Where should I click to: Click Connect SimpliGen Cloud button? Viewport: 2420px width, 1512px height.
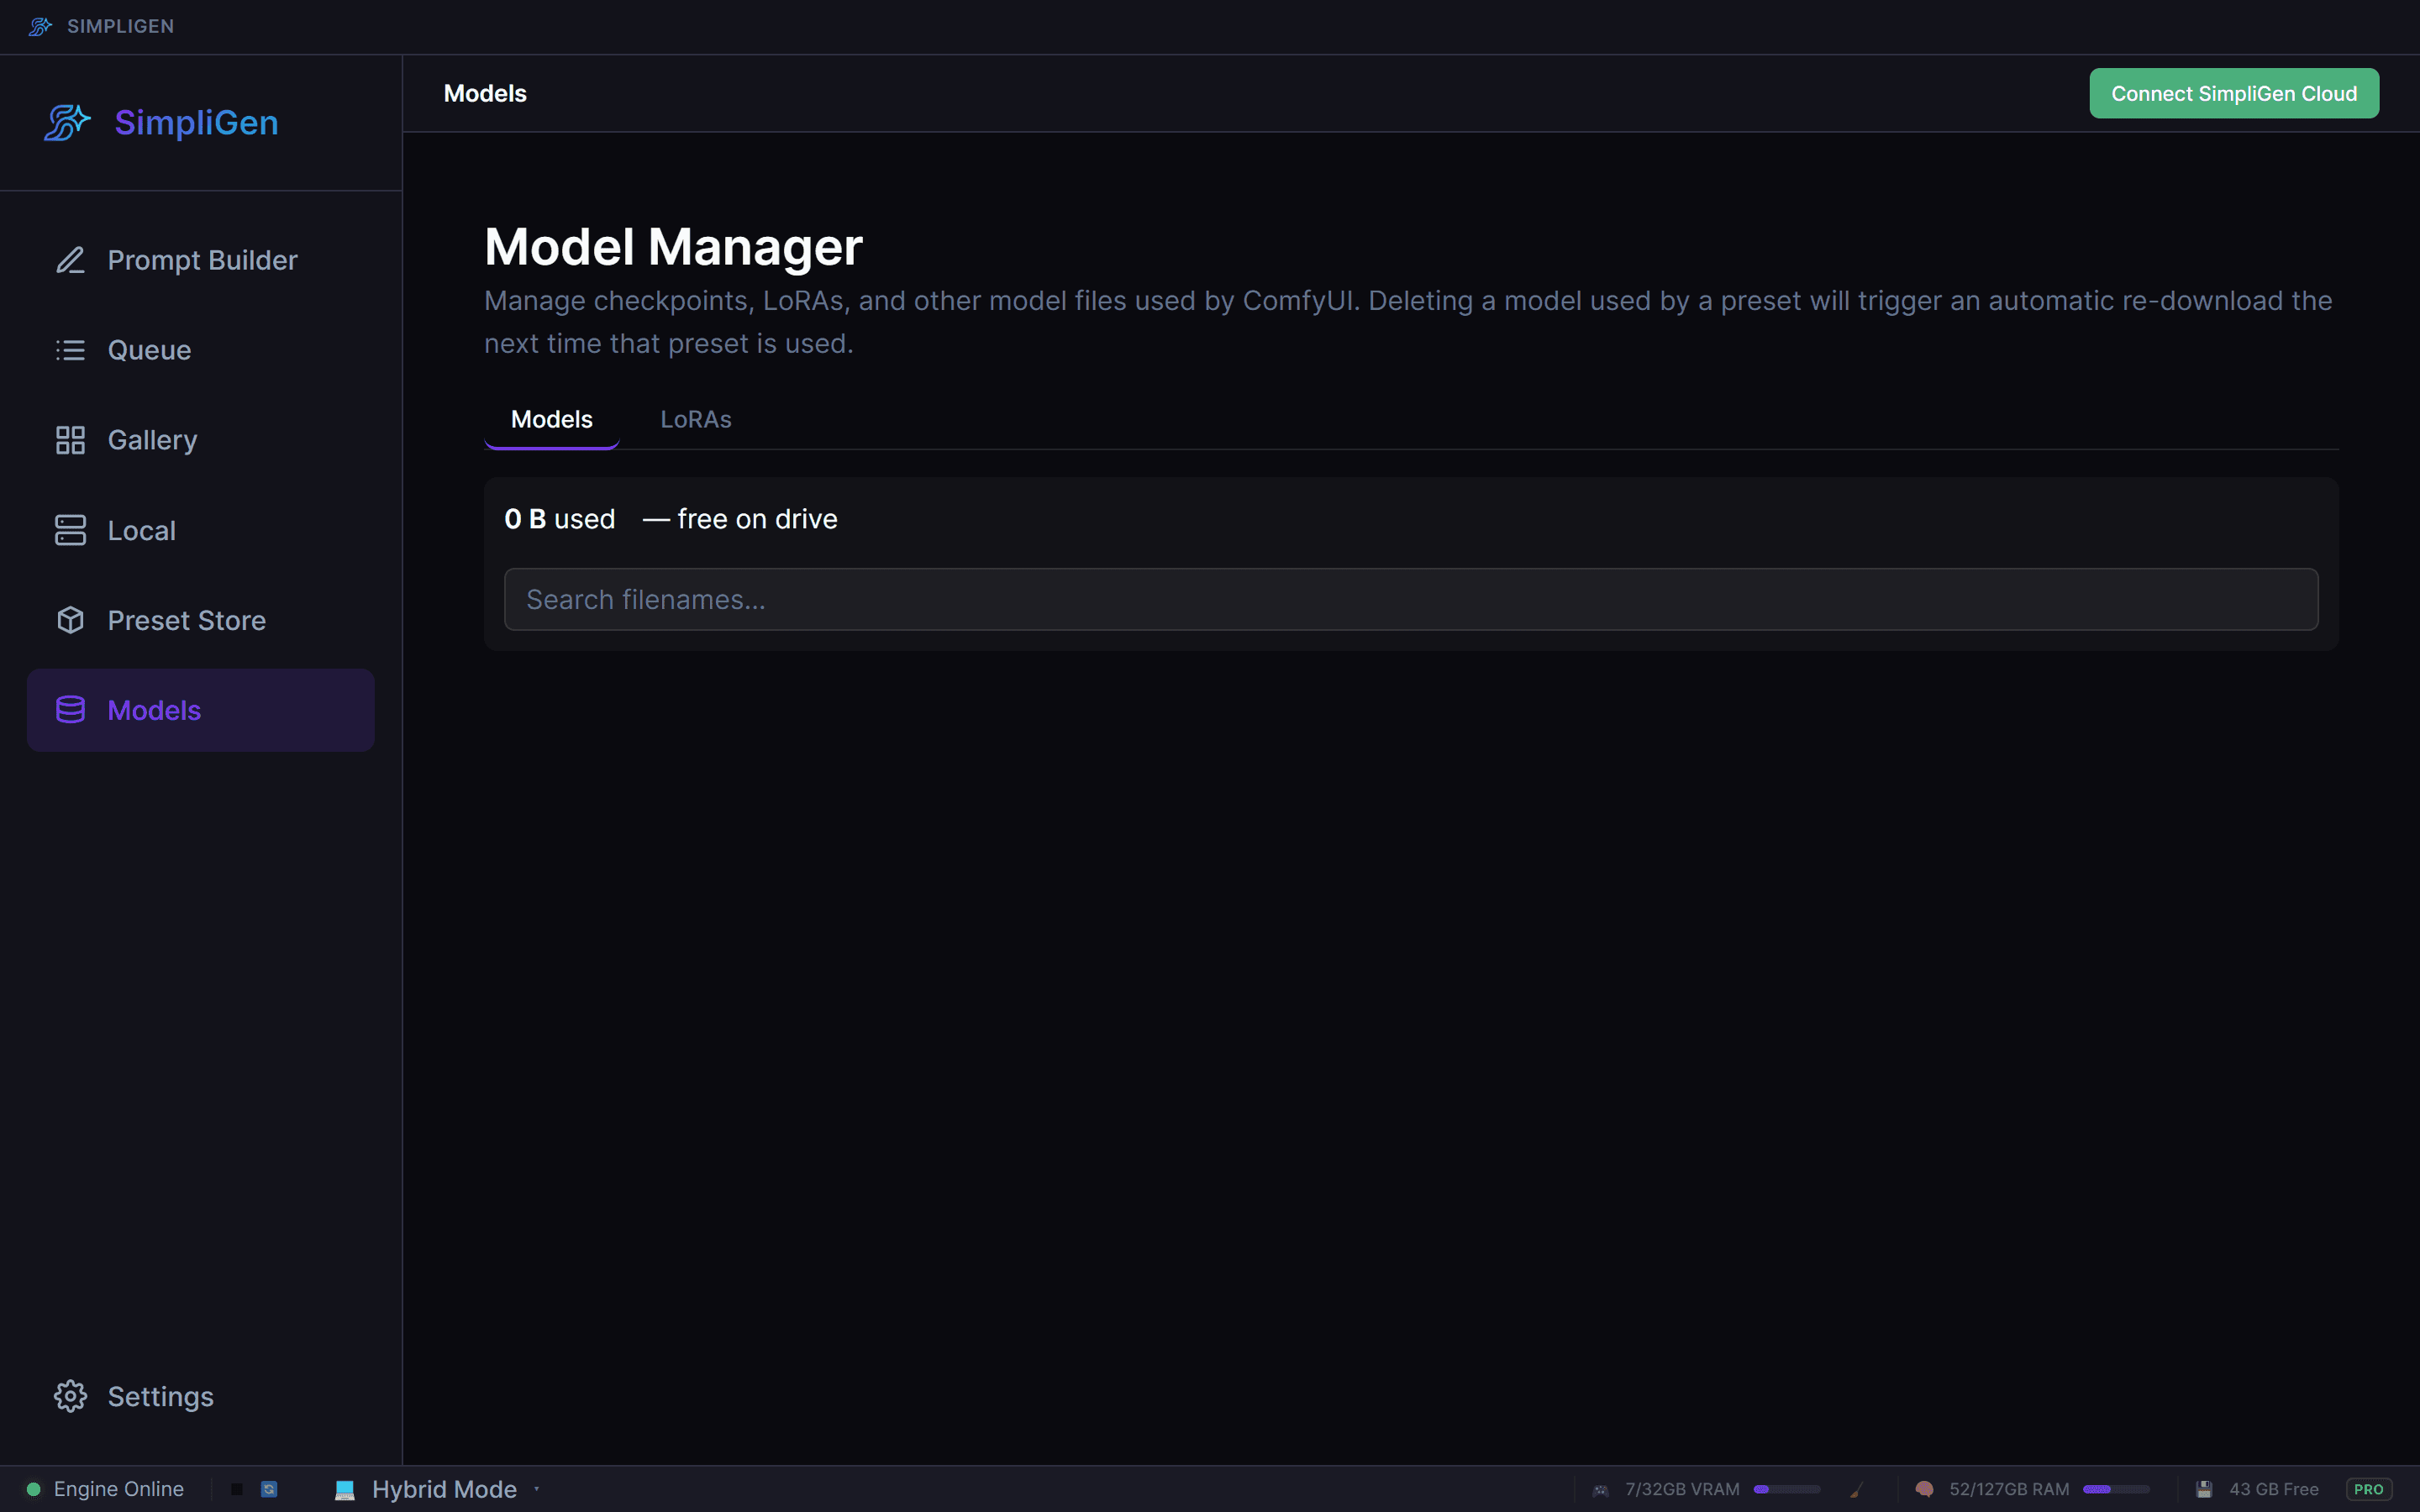[x=2234, y=93]
